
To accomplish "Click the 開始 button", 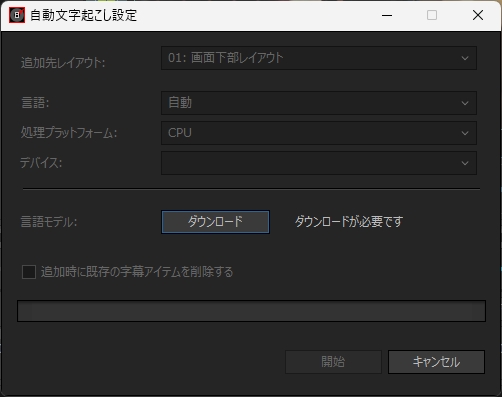I will tap(333, 362).
